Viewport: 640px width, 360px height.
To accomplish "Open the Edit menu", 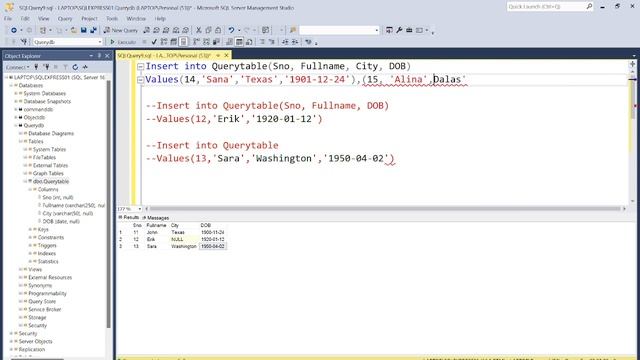I will point(25,19).
